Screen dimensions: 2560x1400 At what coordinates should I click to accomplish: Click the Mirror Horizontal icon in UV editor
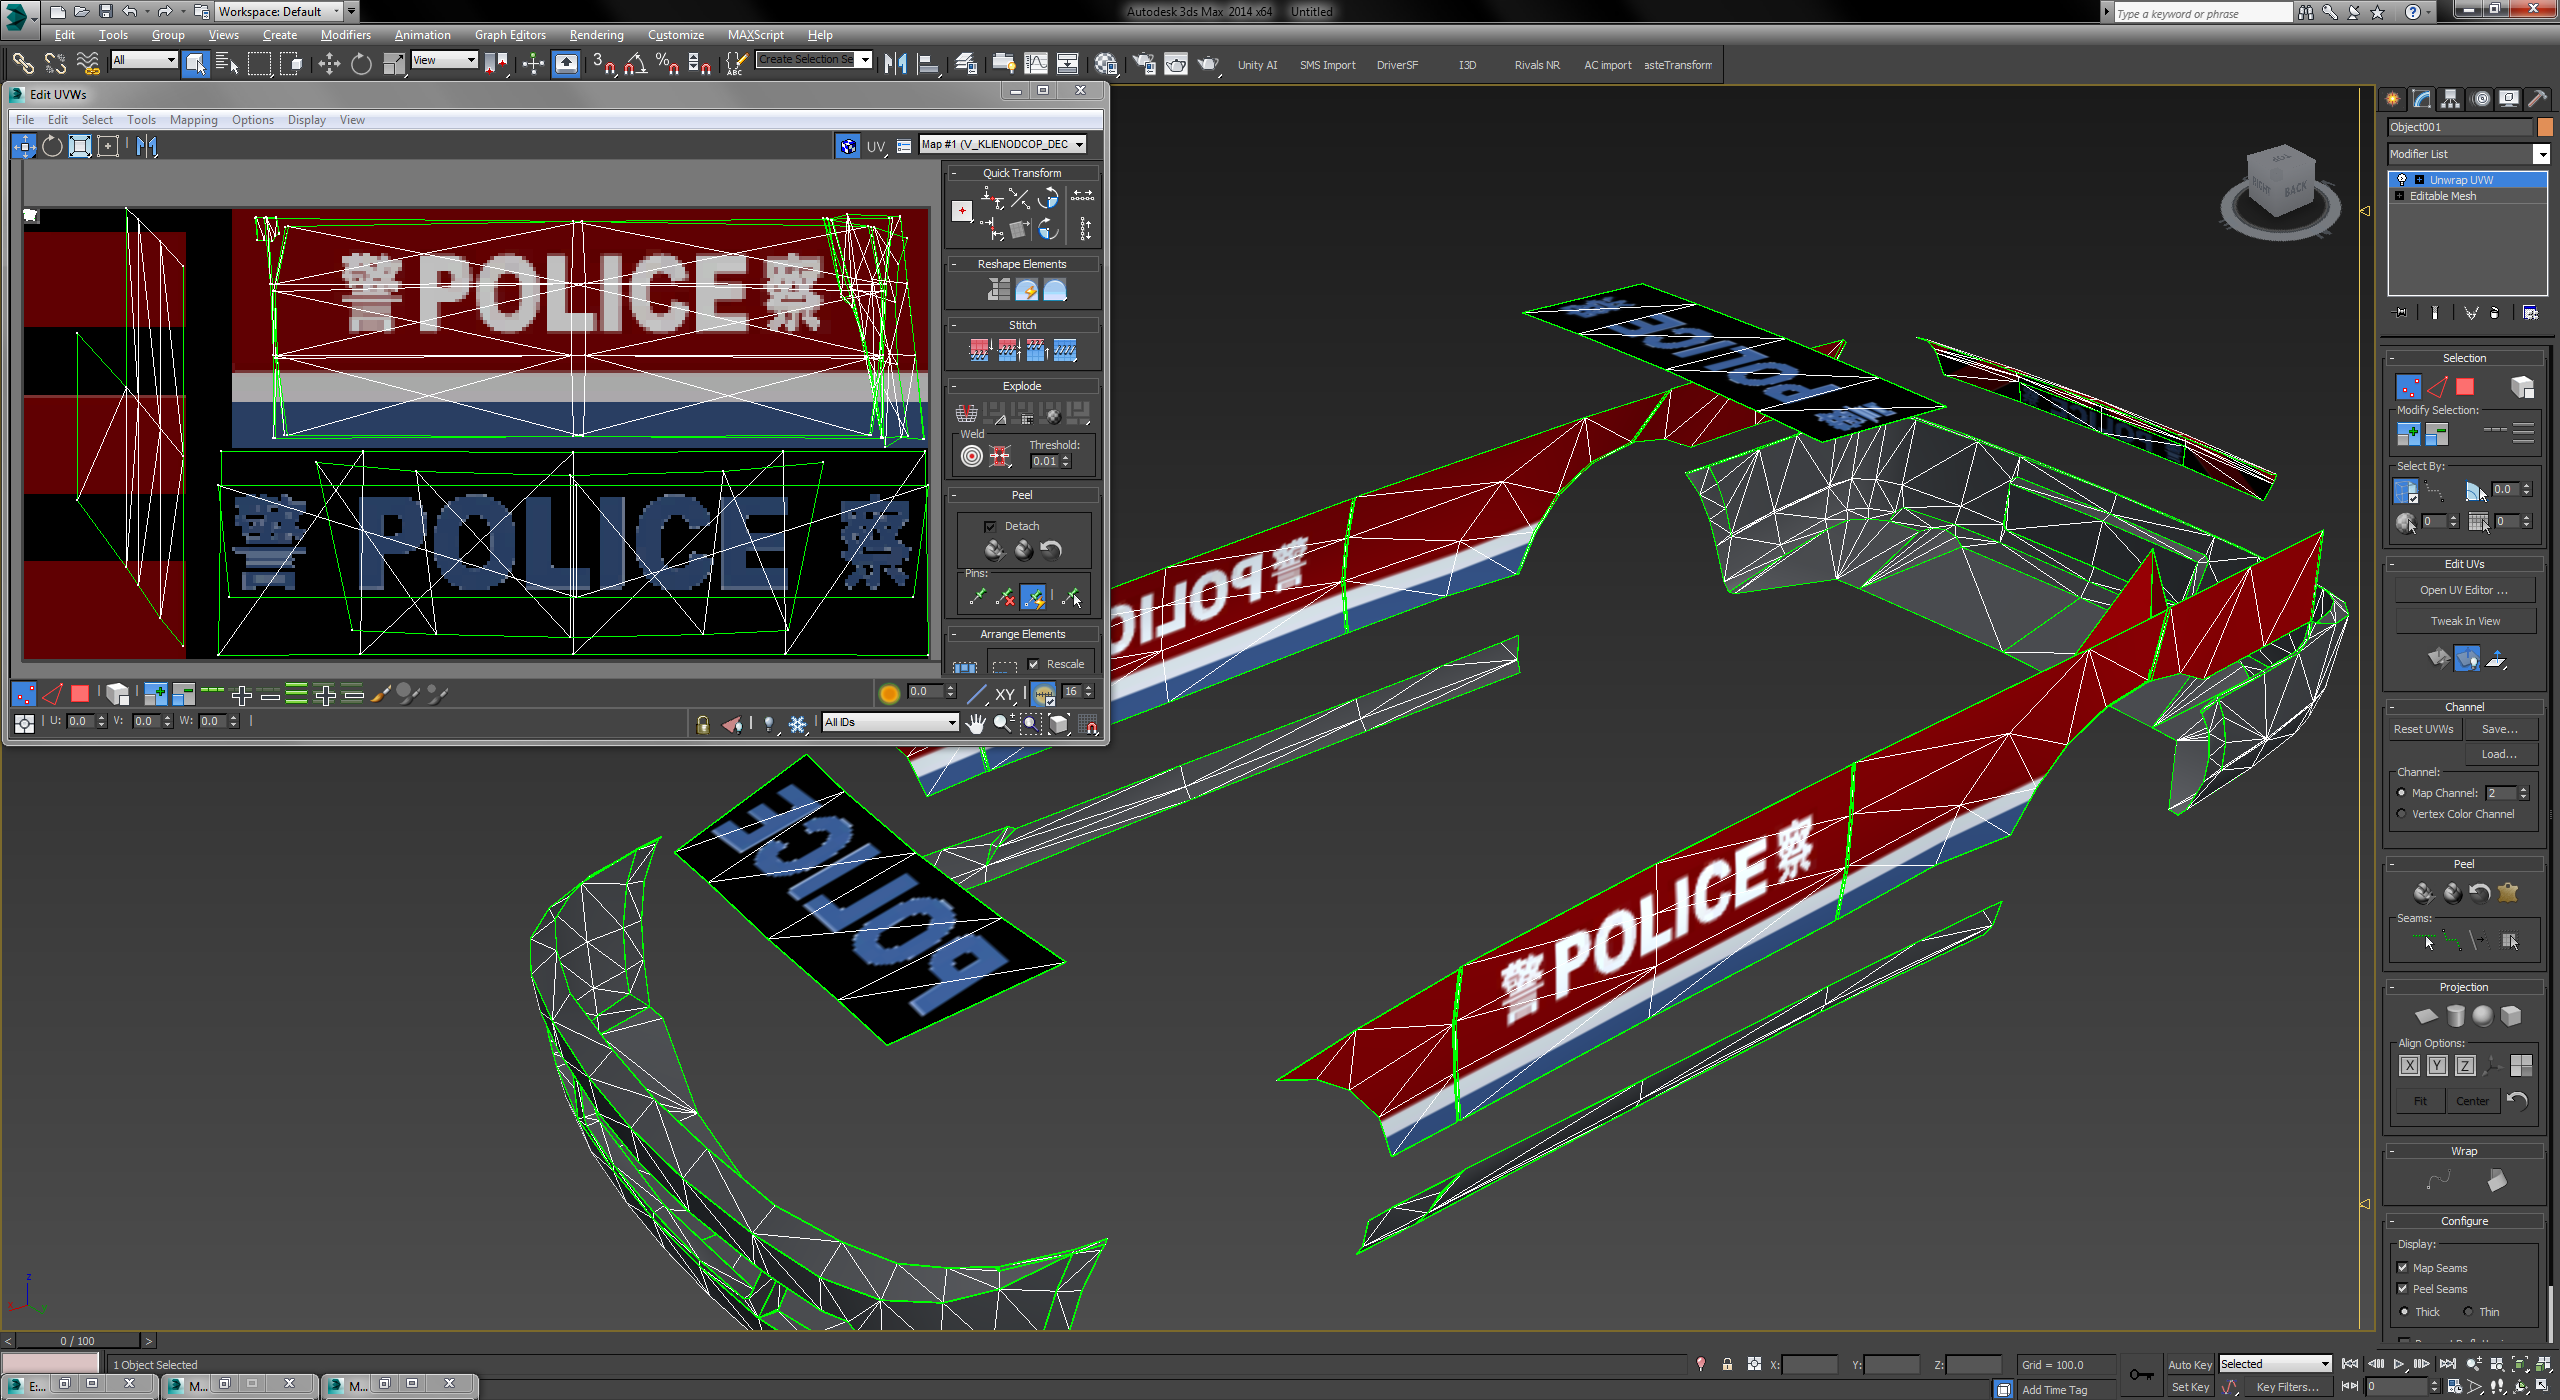click(x=147, y=146)
